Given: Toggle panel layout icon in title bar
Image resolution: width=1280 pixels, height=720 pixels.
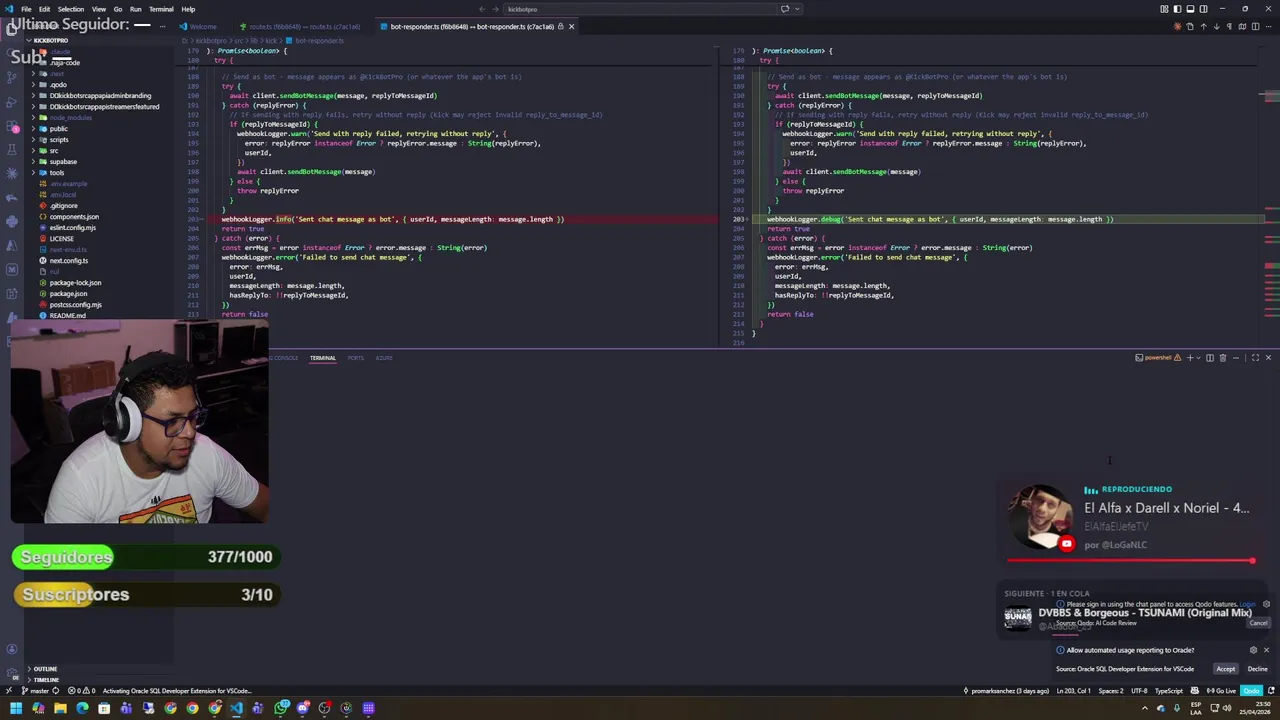Looking at the screenshot, I should point(1190,9).
